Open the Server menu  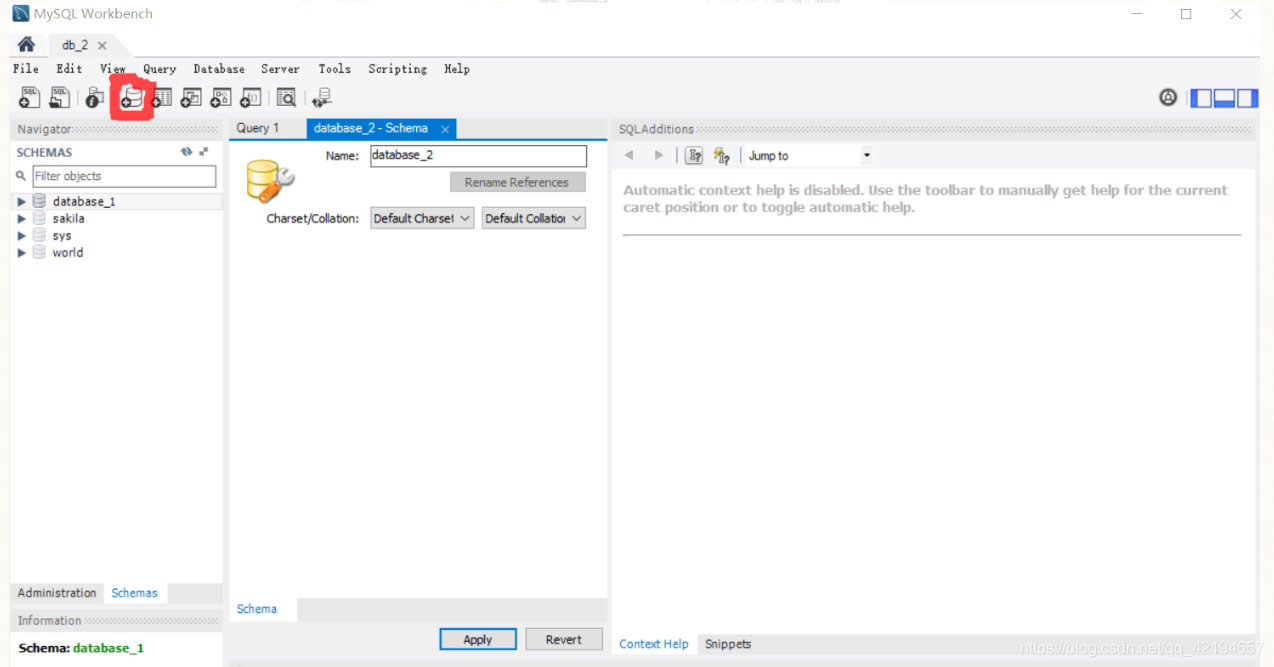[x=280, y=69]
